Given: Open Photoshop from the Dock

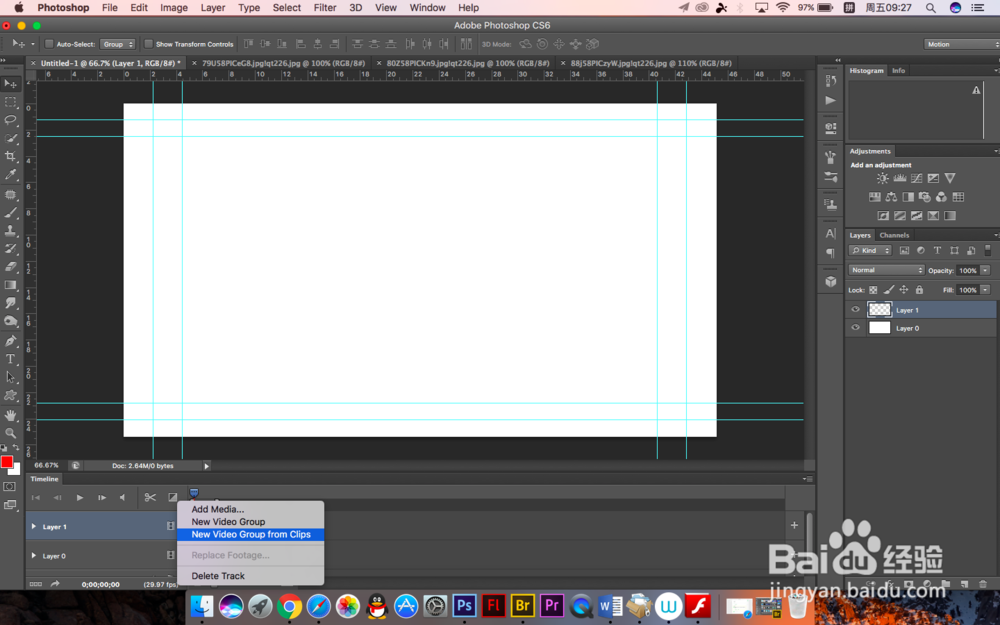Looking at the screenshot, I should tap(464, 605).
